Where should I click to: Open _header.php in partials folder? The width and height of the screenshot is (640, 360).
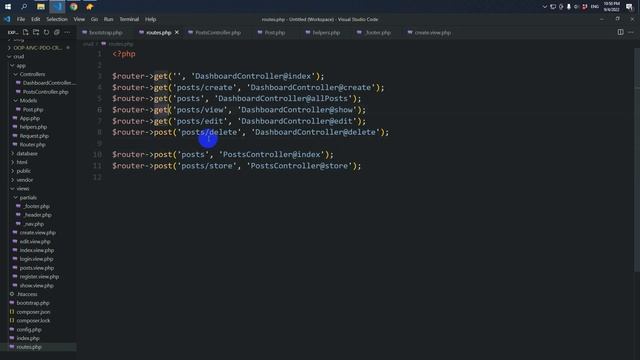coord(38,215)
